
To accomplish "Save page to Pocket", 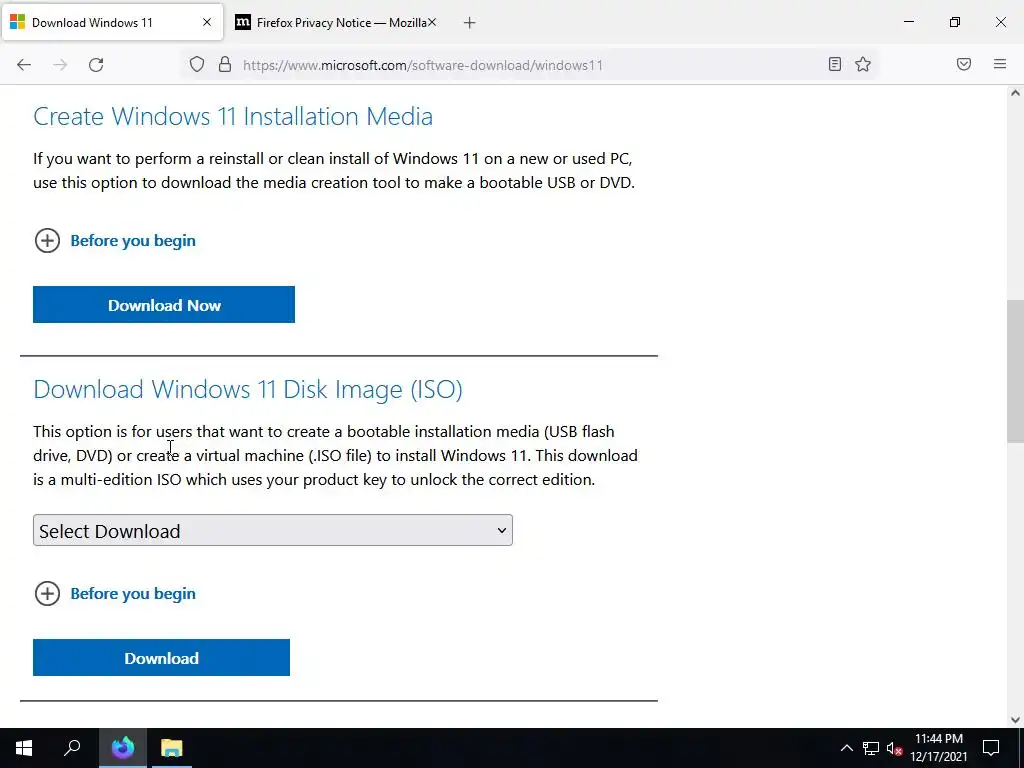I will (x=964, y=64).
